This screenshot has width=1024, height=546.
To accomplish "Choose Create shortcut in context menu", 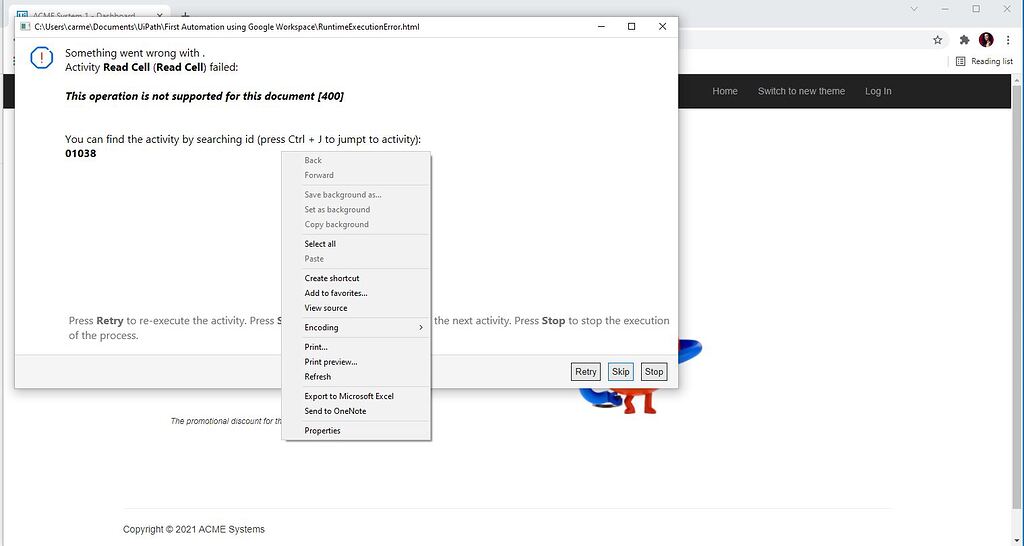I will 356,278.
